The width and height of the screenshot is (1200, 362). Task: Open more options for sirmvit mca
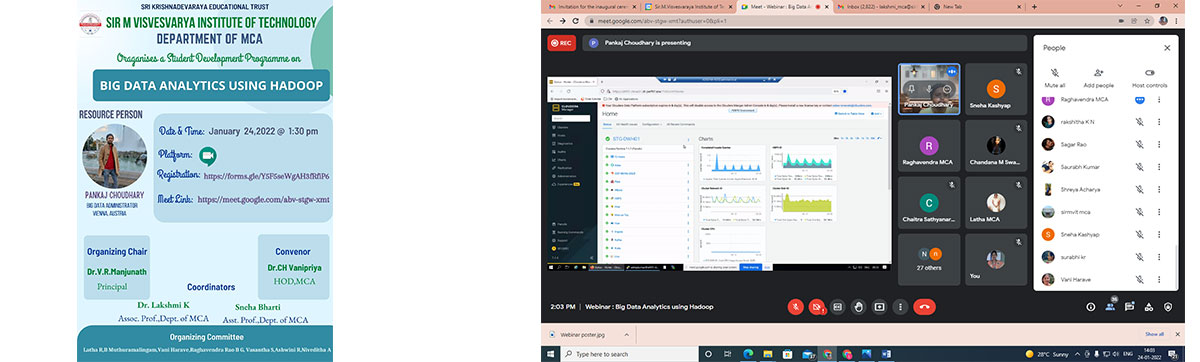pos(1159,212)
